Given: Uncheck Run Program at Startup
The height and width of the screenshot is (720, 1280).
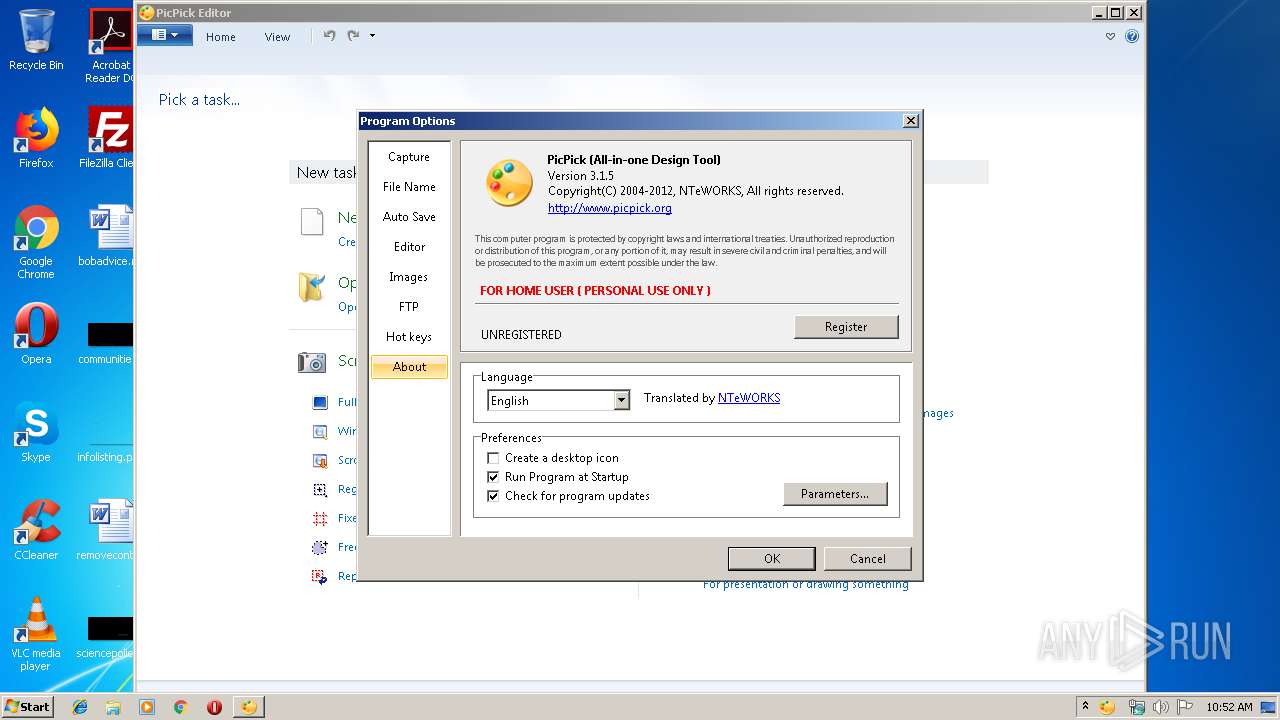Looking at the screenshot, I should [x=493, y=477].
